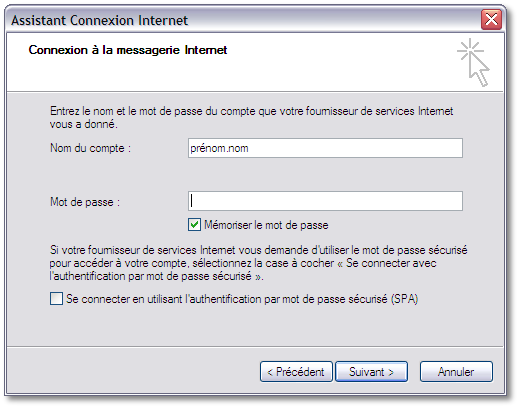Click the white header banner area
Viewport: 519px width, 408px height.
coord(255,62)
